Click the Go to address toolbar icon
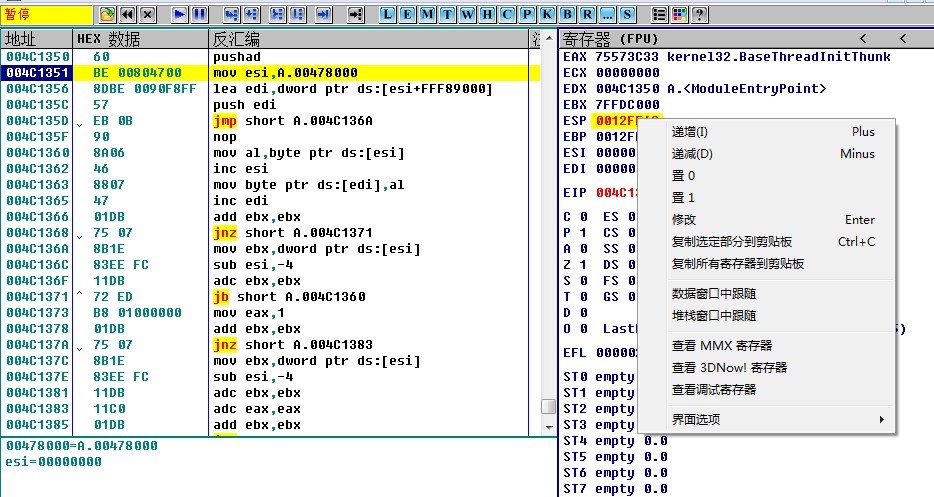 pos(356,14)
